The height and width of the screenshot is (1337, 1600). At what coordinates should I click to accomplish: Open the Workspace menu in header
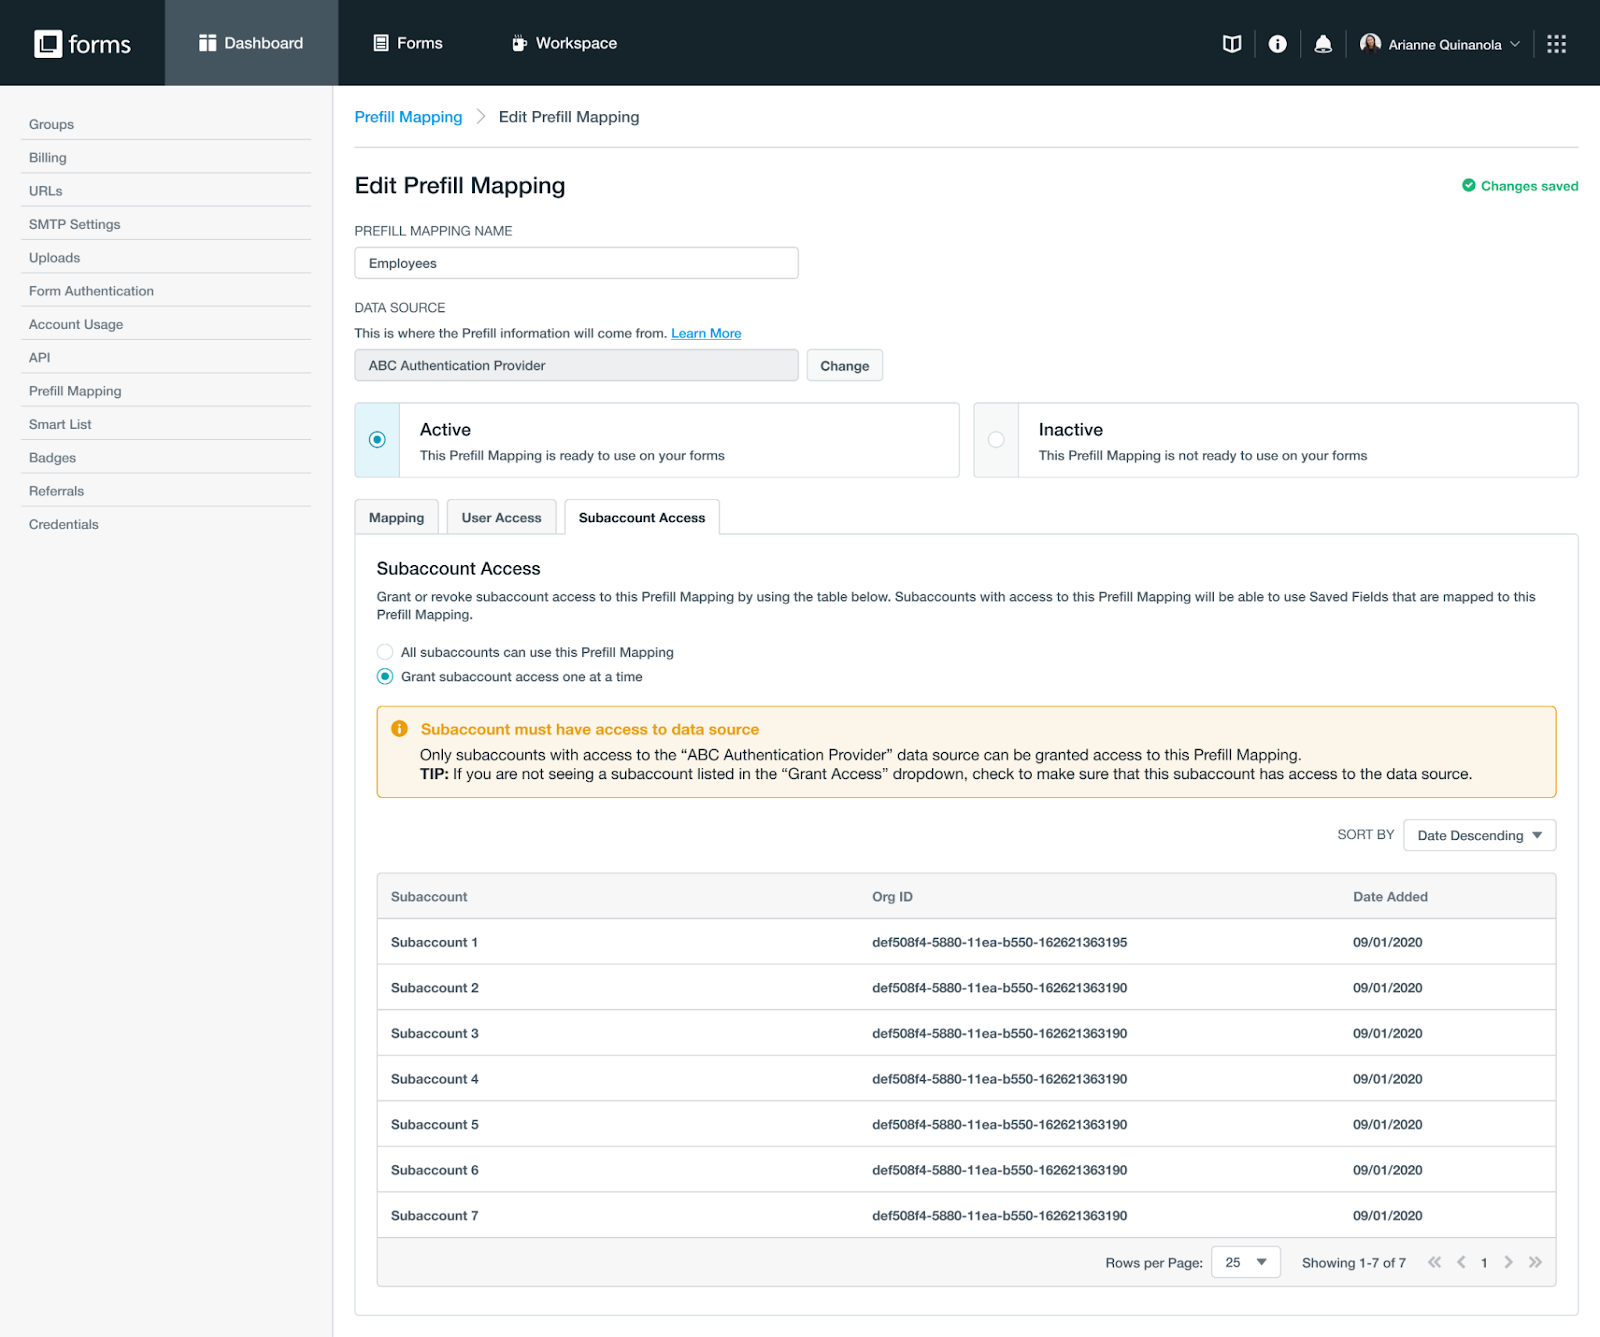tap(564, 43)
